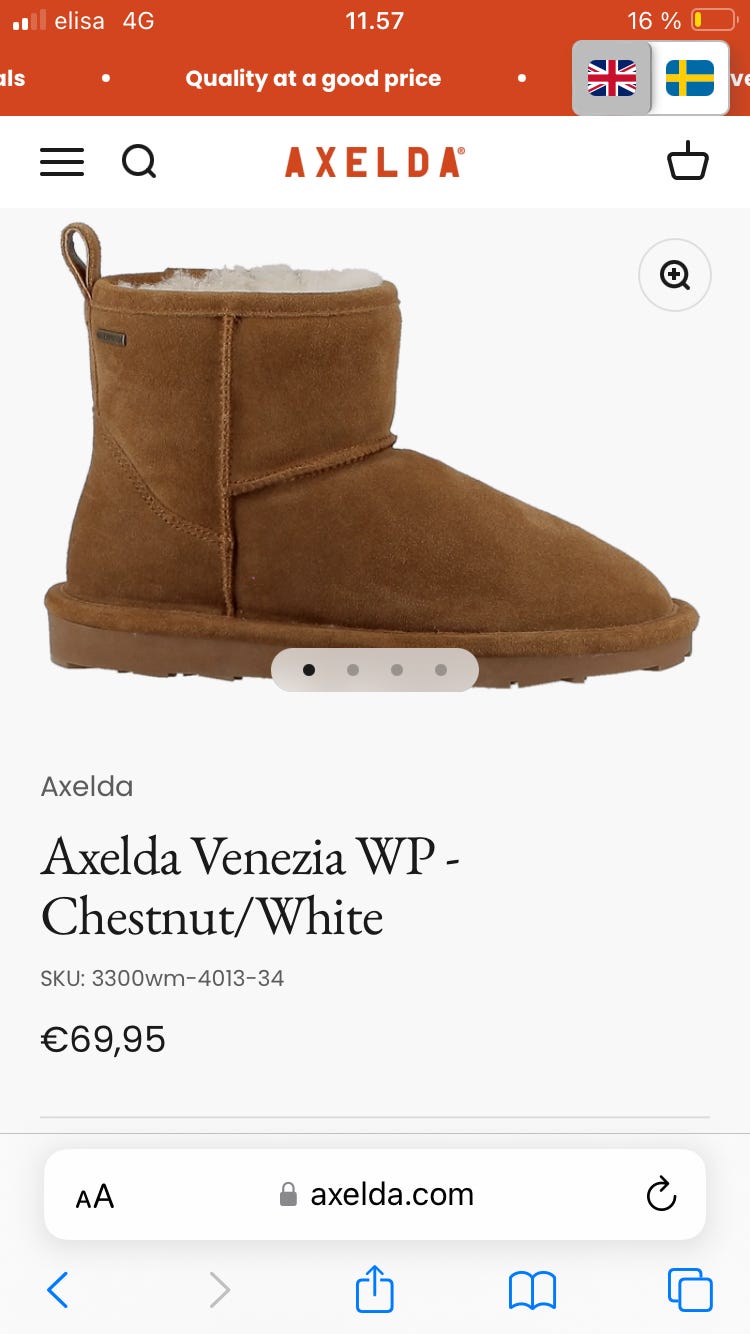Open the AA text size menu
This screenshot has width=750, height=1334.
[95, 1196]
